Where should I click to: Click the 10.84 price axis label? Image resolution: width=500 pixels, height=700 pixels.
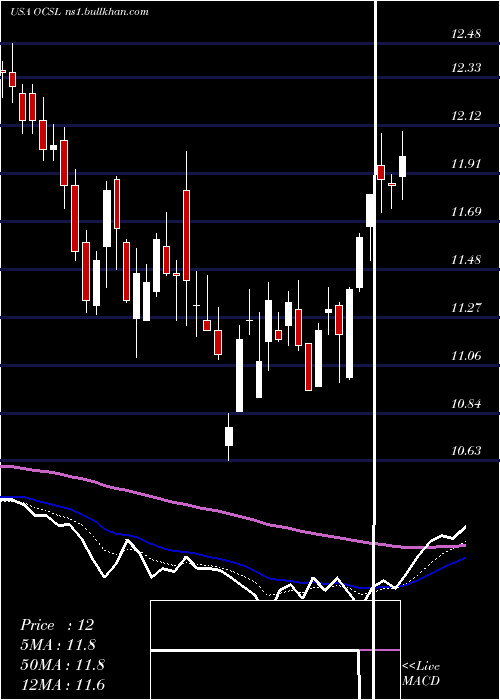click(x=466, y=404)
